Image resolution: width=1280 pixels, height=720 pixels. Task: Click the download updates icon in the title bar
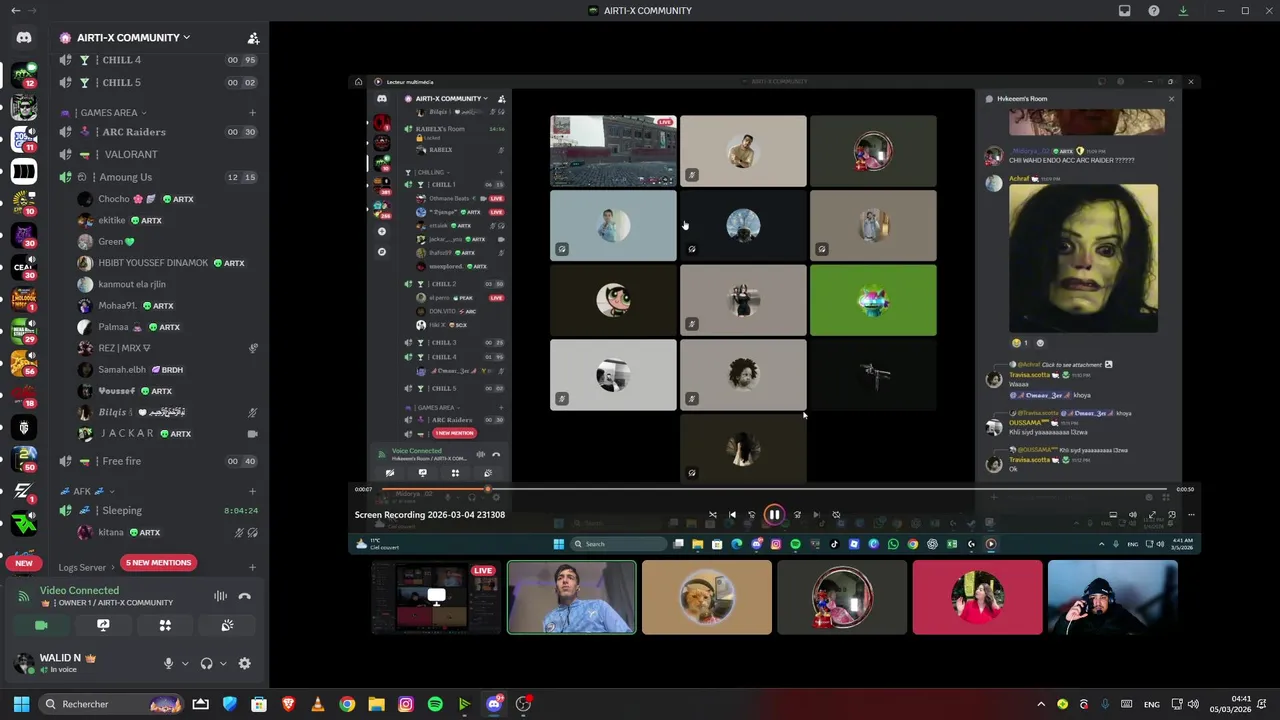point(1183,11)
